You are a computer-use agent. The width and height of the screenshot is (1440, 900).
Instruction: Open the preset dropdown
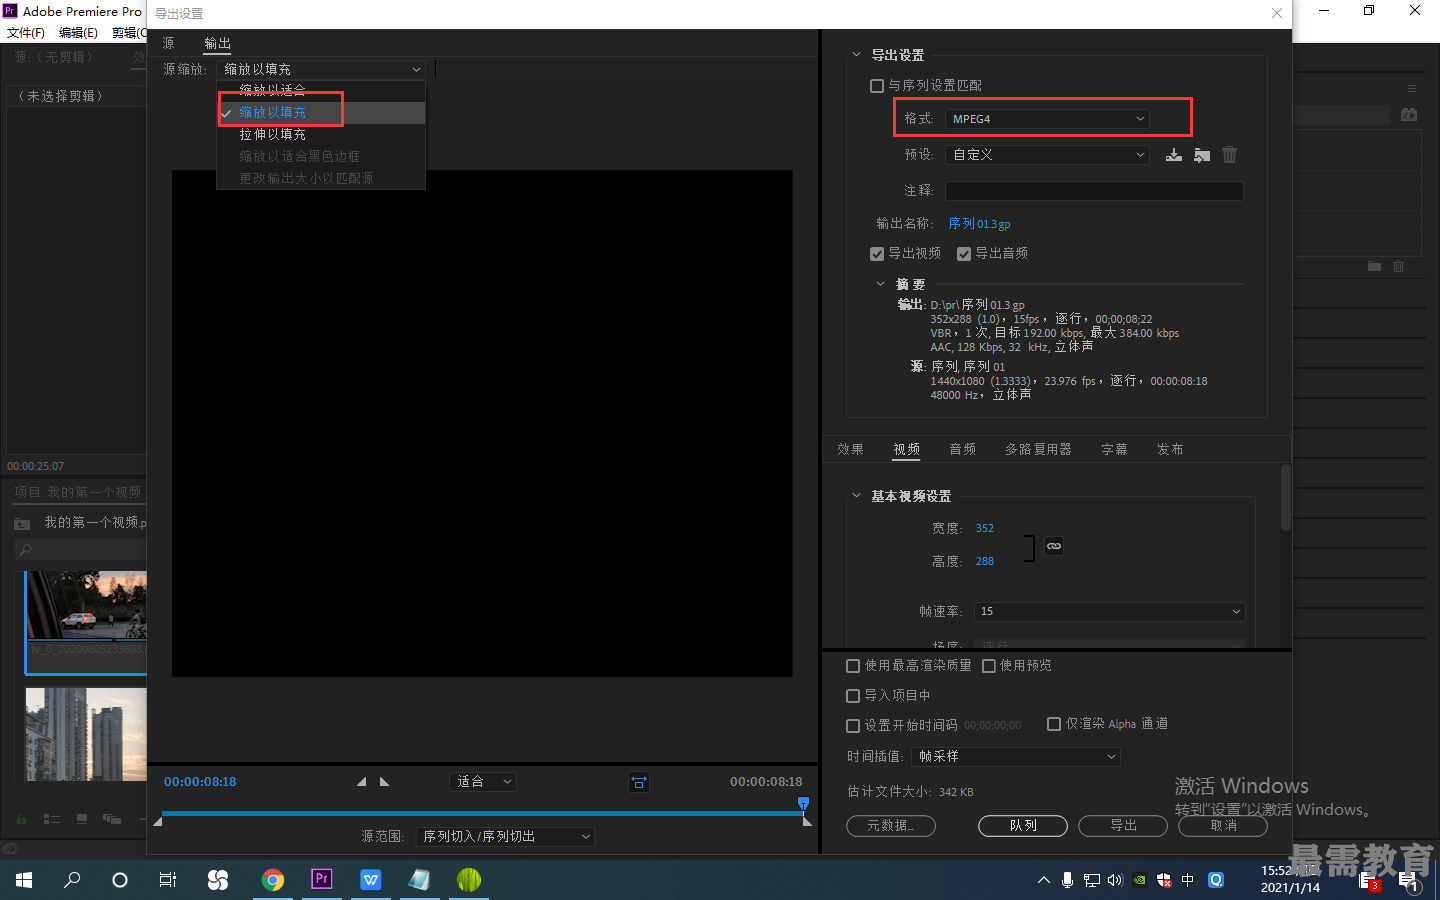click(x=1047, y=155)
